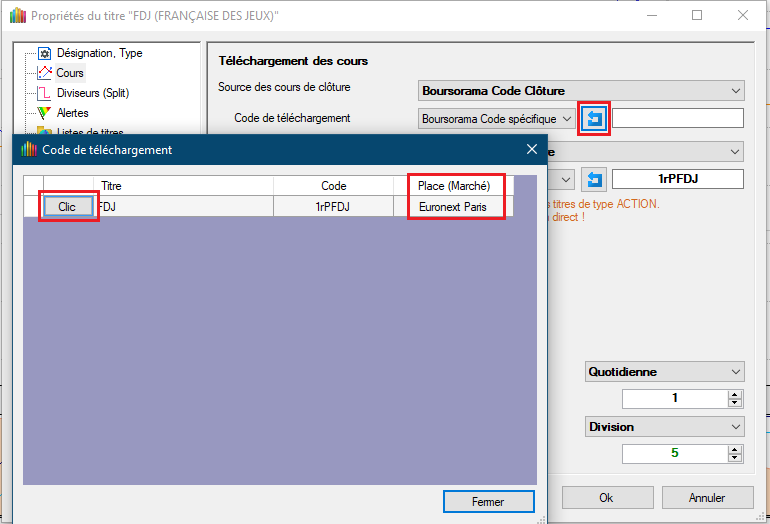The image size is (770, 524).
Task: Select the Euronext Paris cell
Action: (455, 206)
